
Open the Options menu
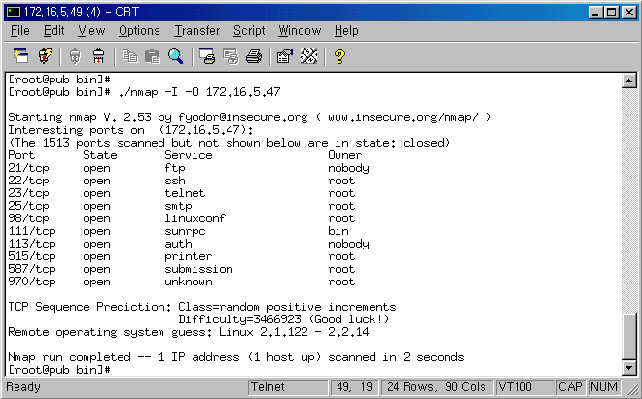(139, 31)
